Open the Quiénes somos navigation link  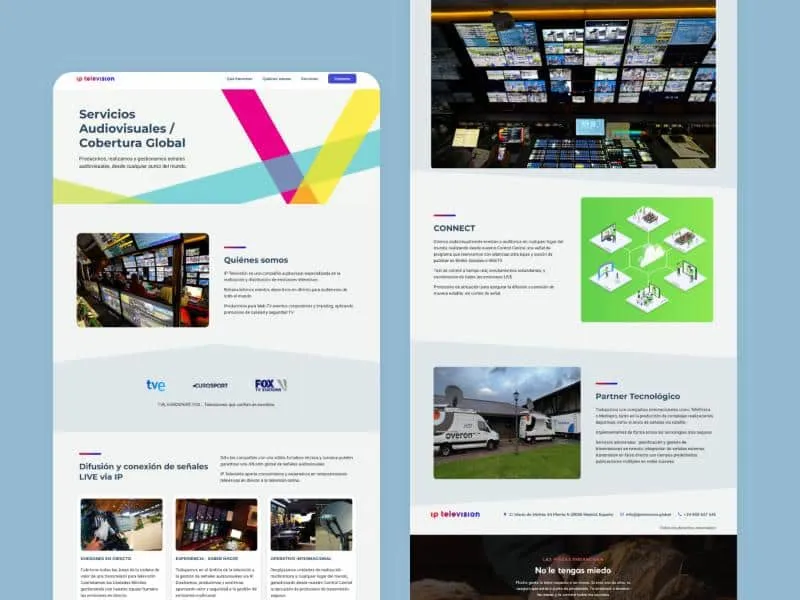[x=277, y=79]
